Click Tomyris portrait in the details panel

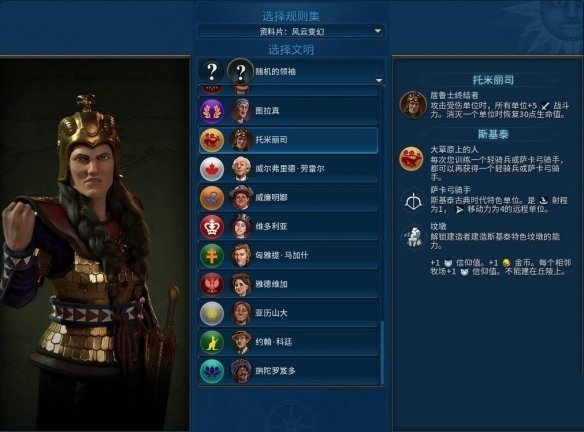(x=413, y=105)
